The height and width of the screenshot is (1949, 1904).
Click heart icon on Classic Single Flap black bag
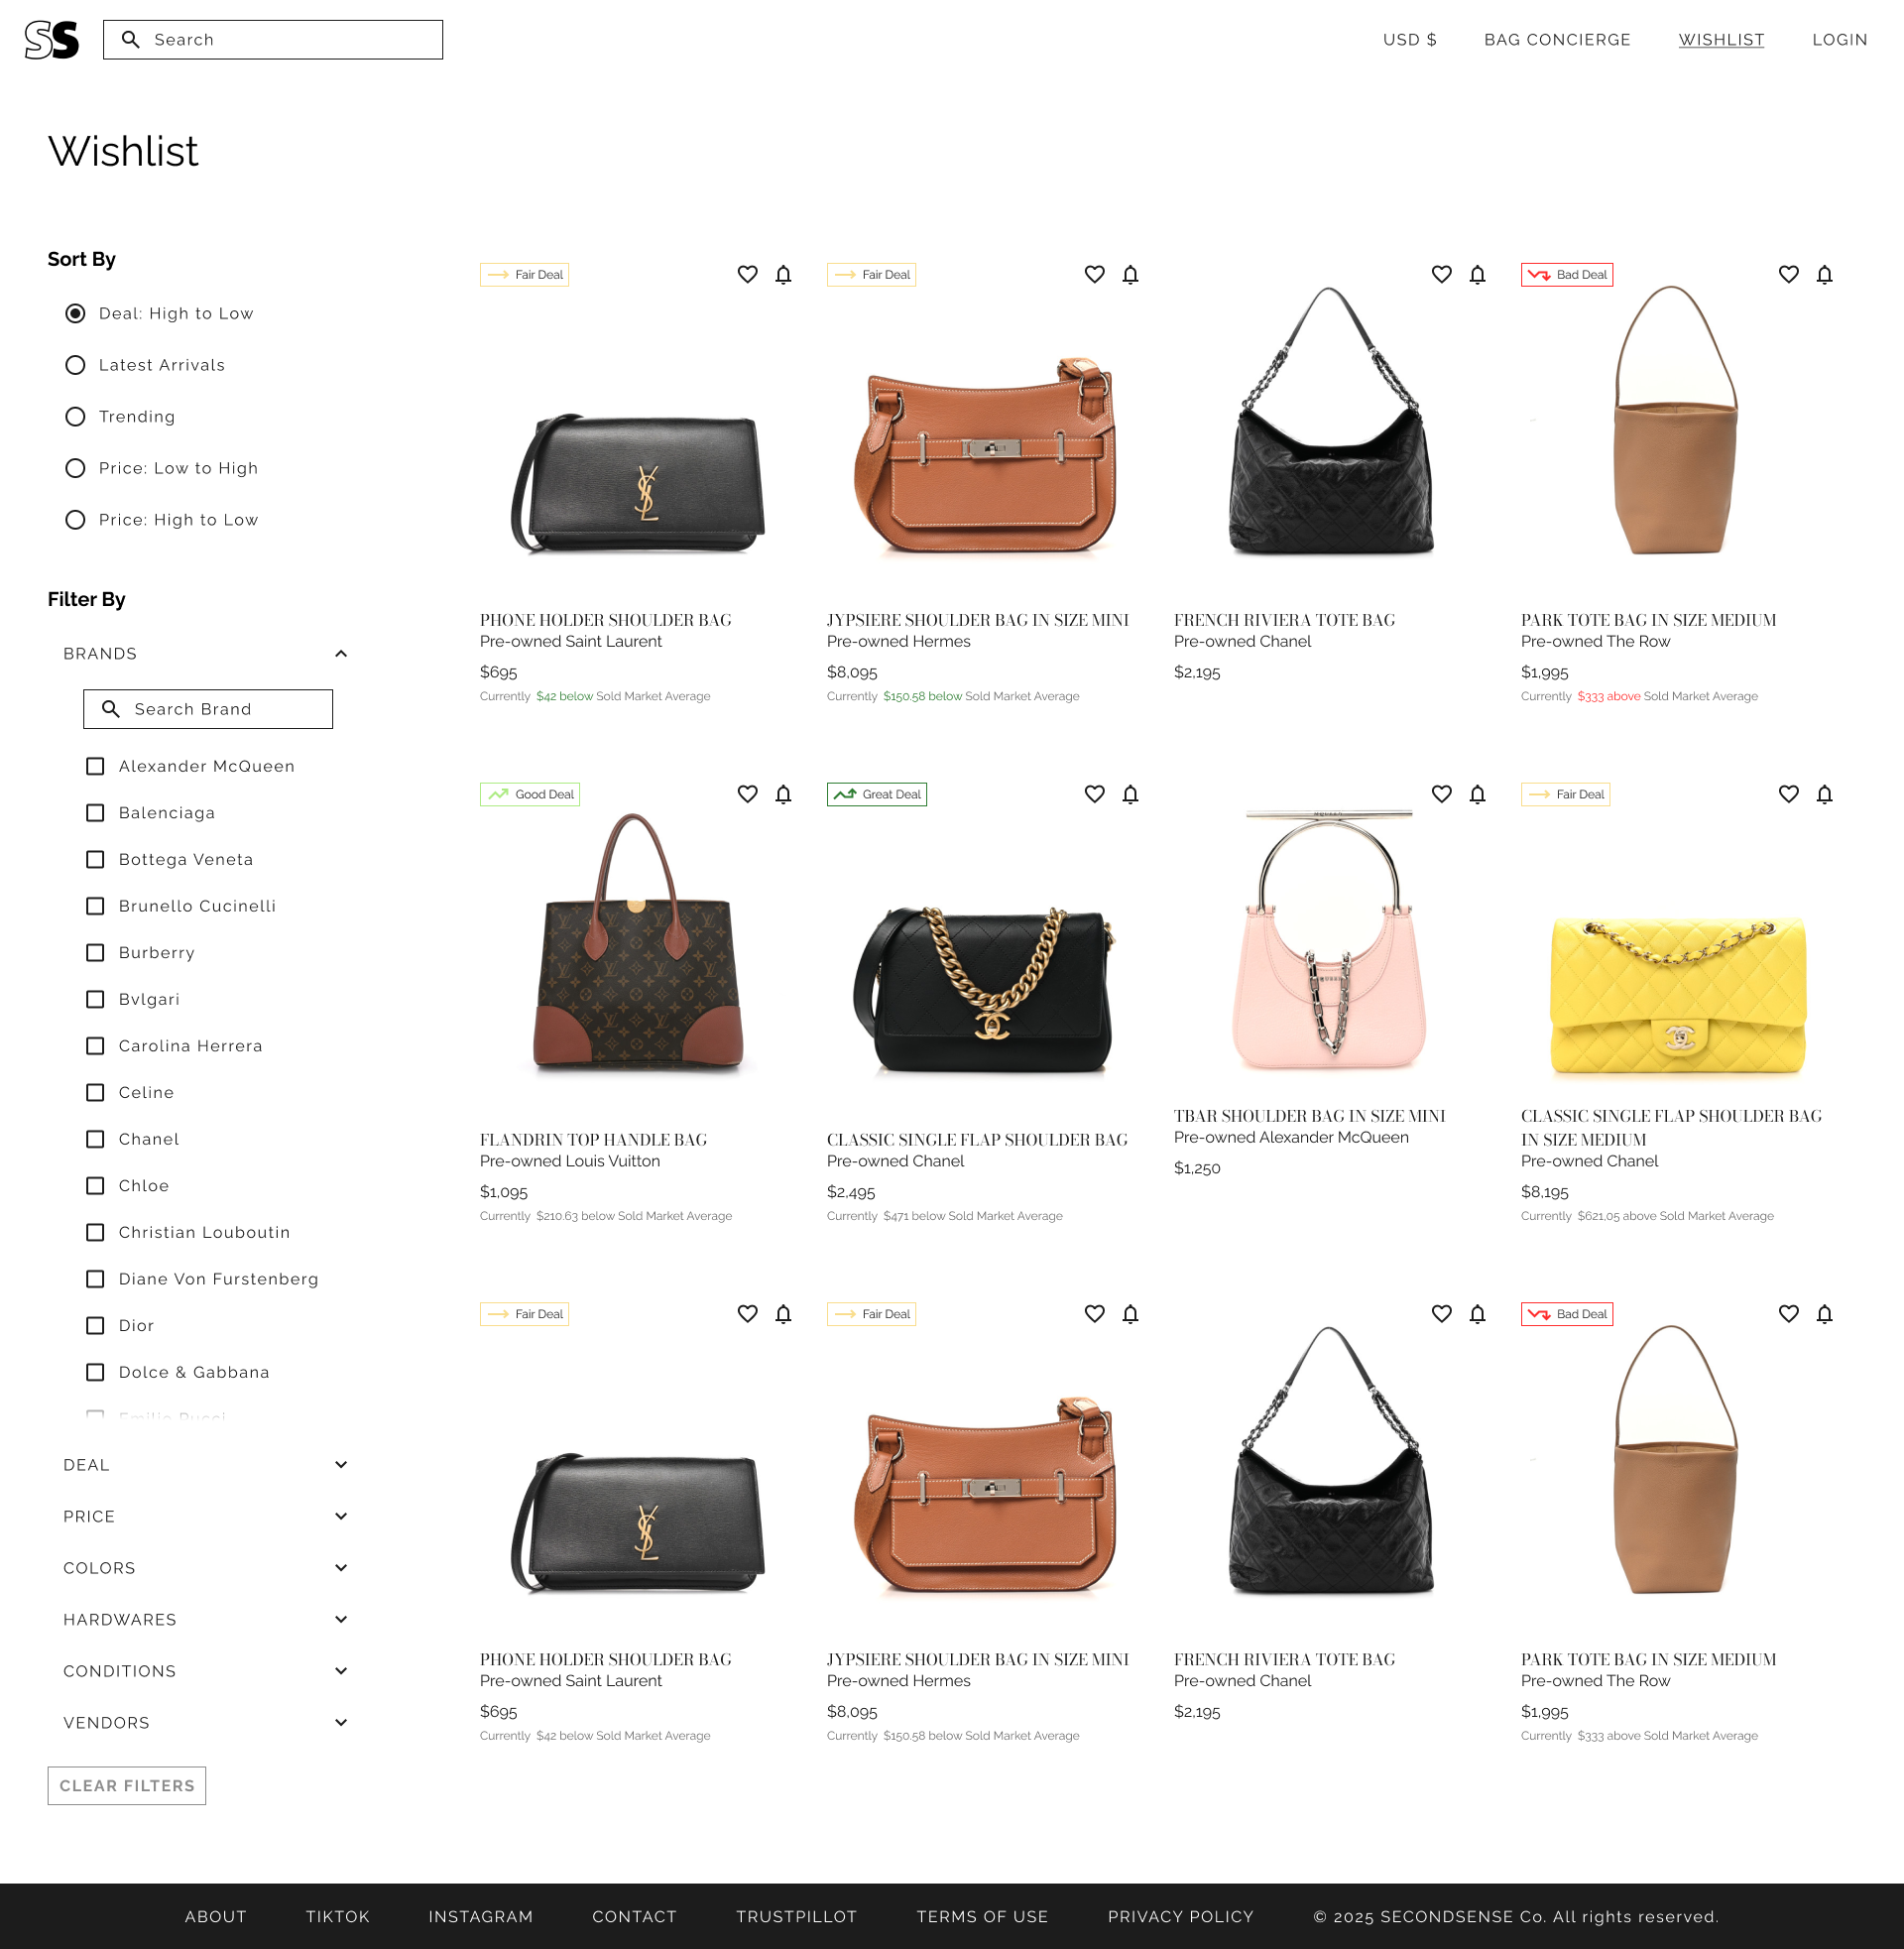1094,794
